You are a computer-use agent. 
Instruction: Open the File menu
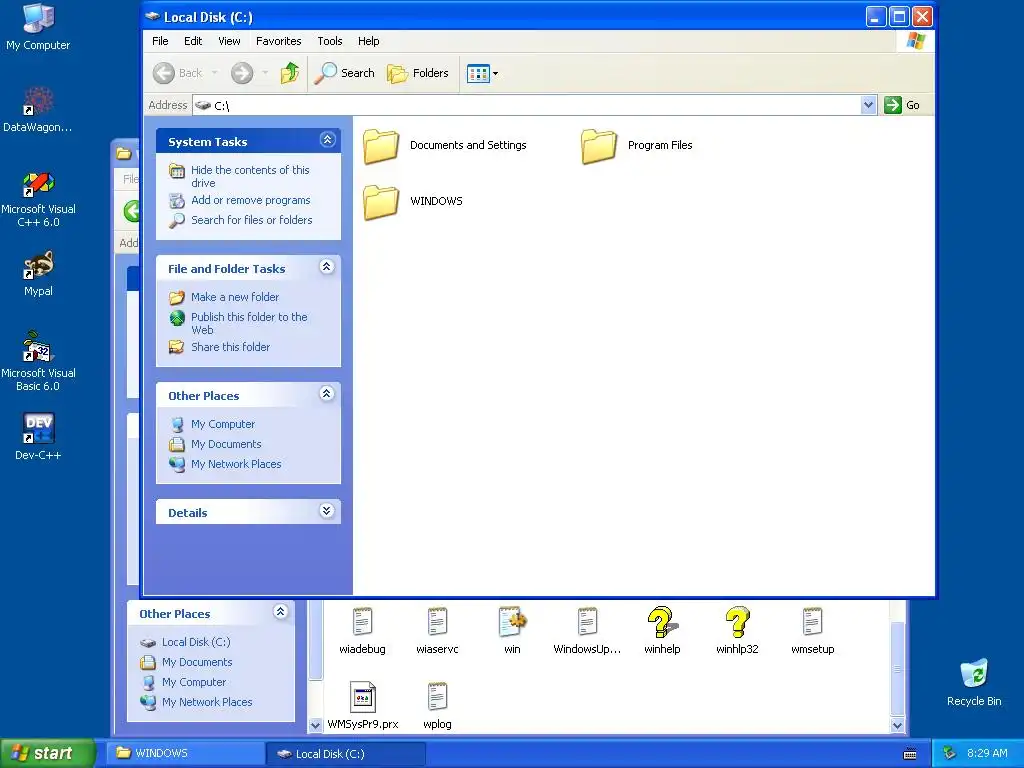[160, 41]
